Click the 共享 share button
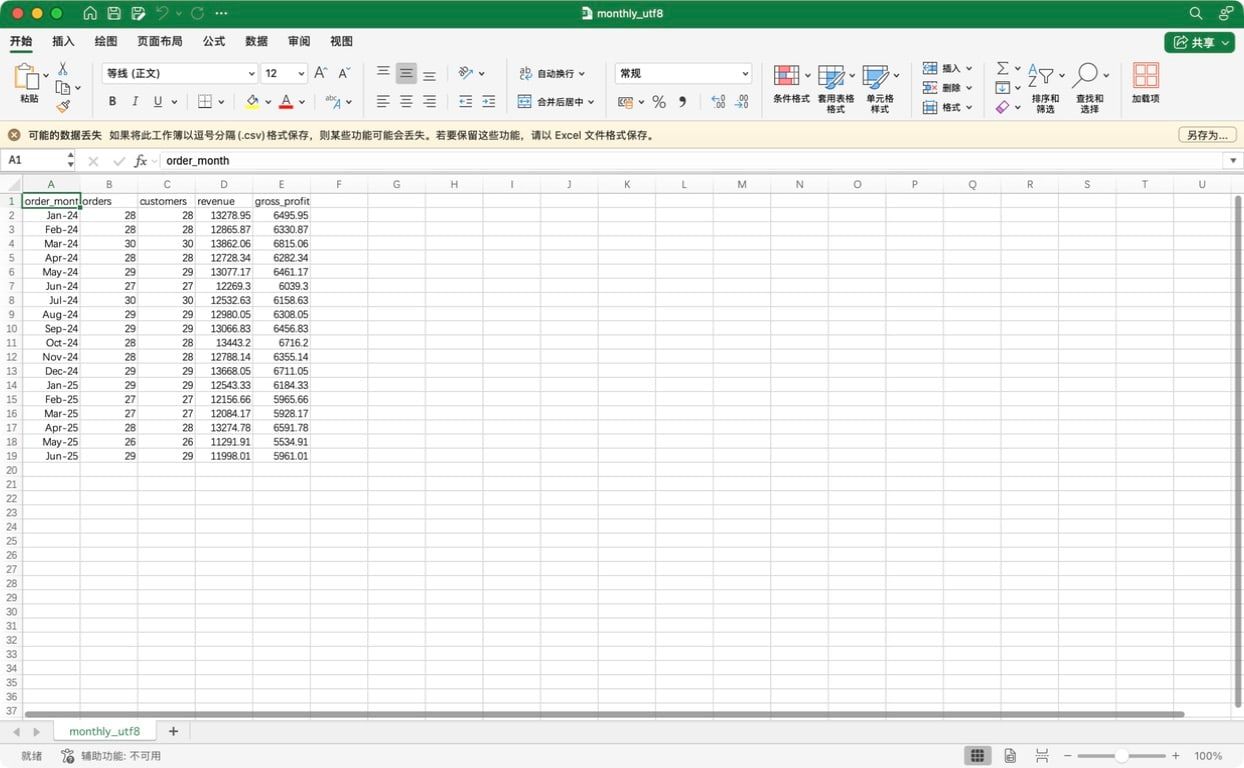 (x=1199, y=42)
